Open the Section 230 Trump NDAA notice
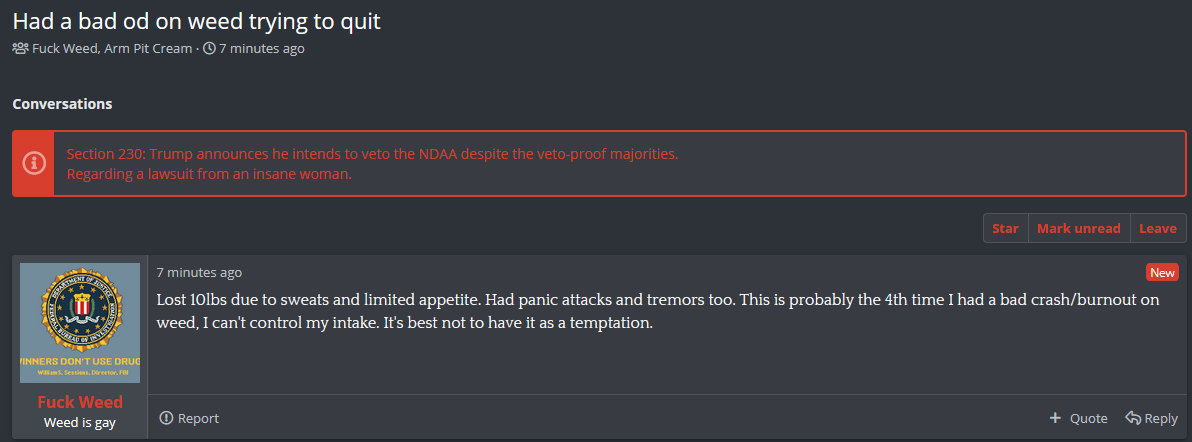The image size is (1192, 442). coord(372,154)
